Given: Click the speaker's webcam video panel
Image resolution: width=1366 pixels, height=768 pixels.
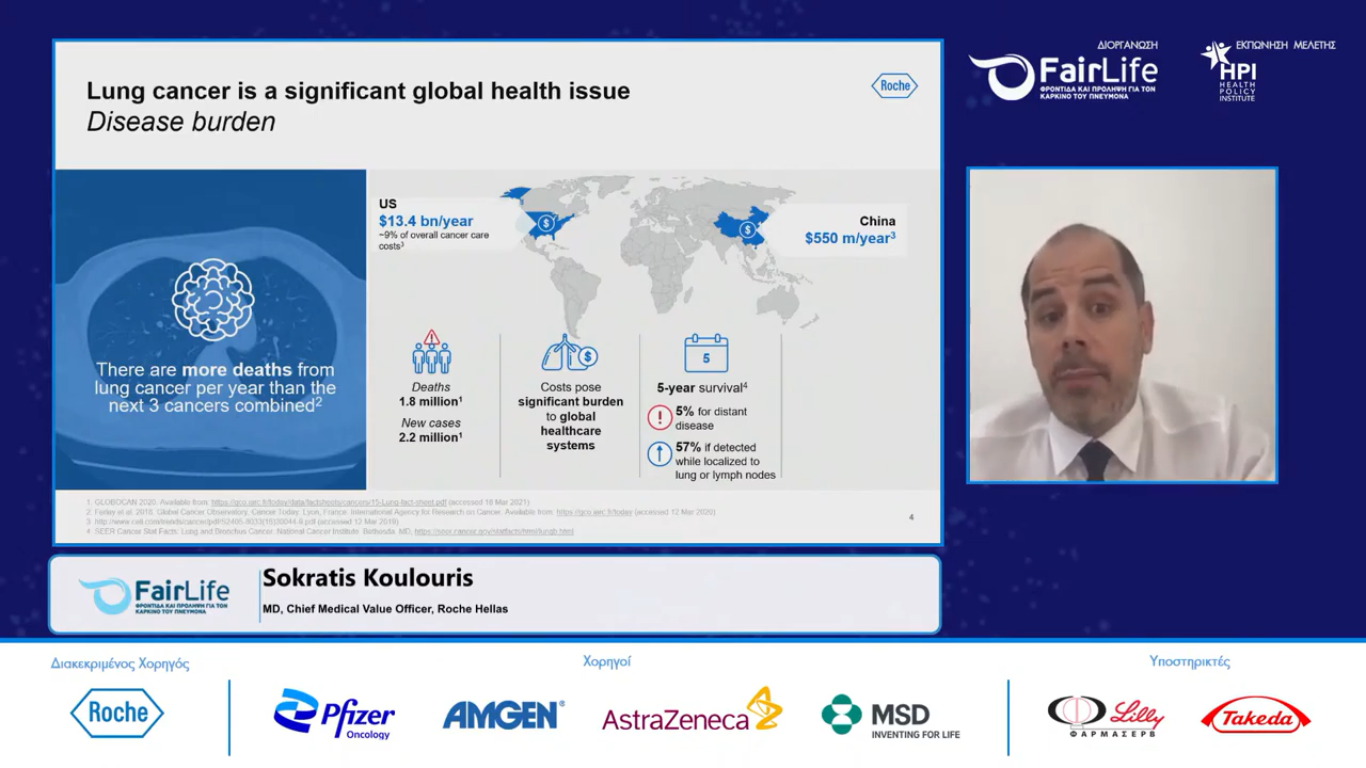Looking at the screenshot, I should 1122,325.
